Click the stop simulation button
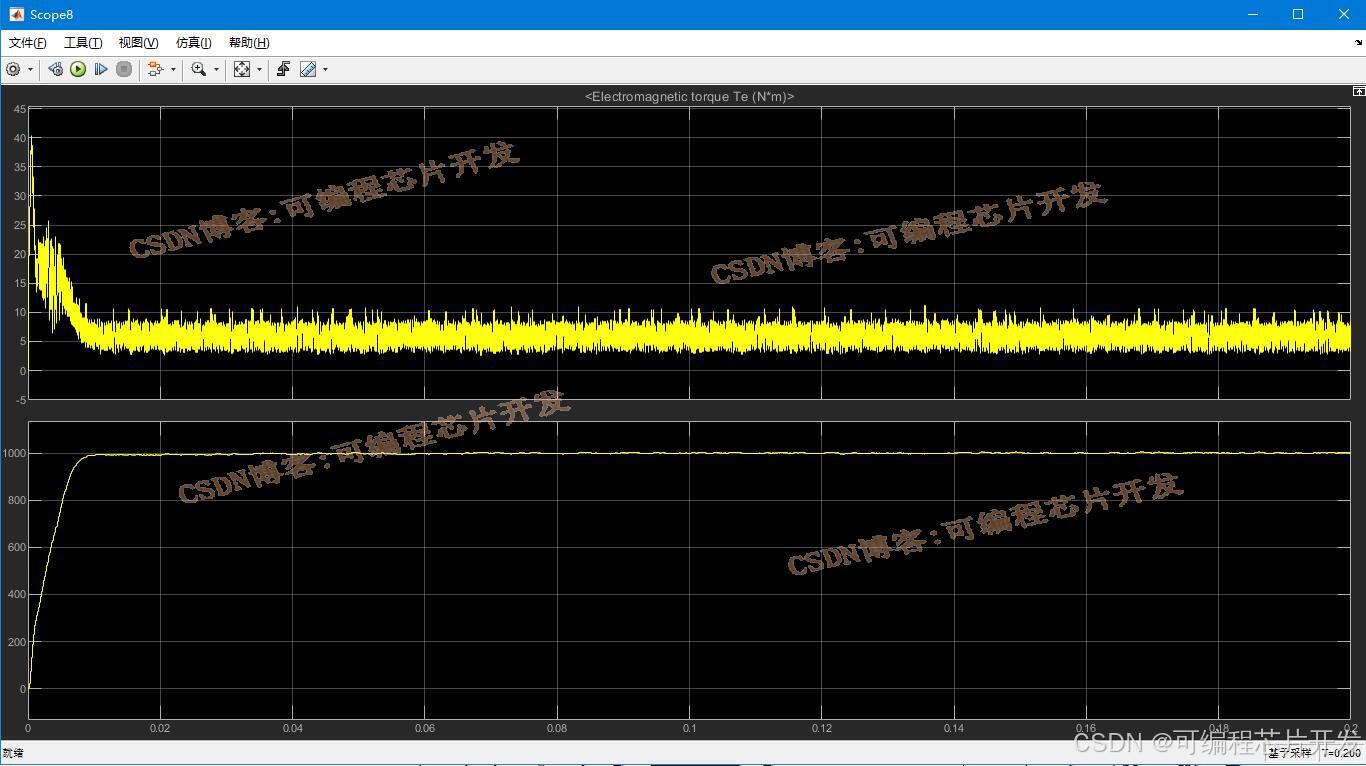Viewport: 1366px width, 766px height. [x=124, y=69]
